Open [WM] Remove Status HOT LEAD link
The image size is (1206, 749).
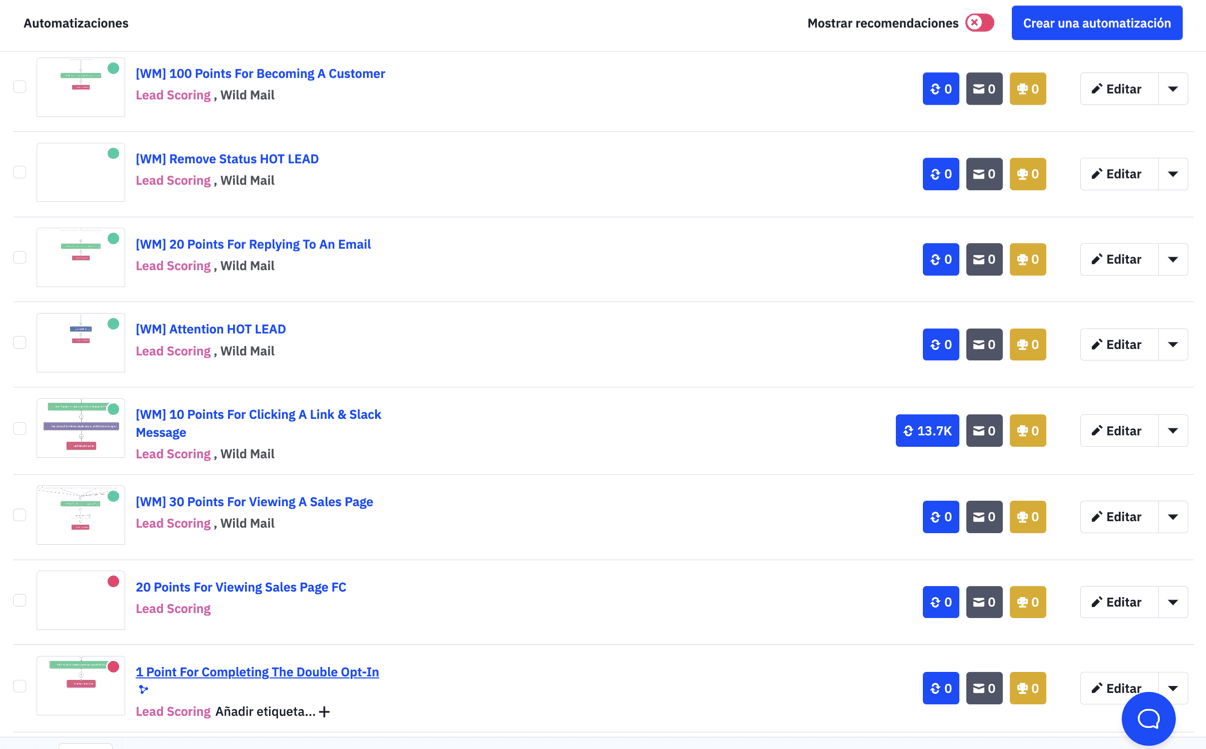click(x=227, y=159)
